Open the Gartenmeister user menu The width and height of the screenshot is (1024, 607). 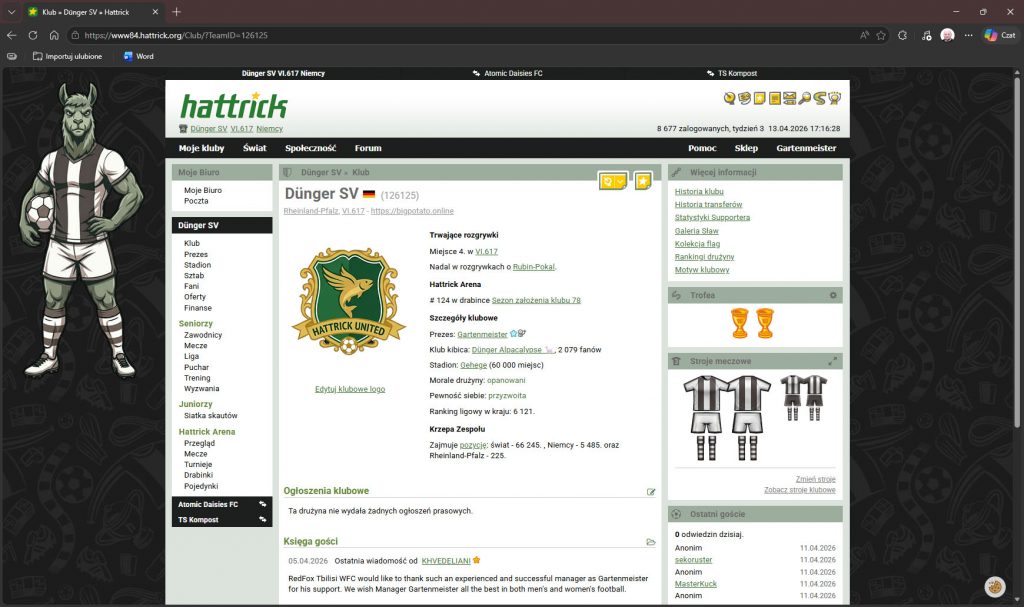pyautogui.click(x=805, y=148)
